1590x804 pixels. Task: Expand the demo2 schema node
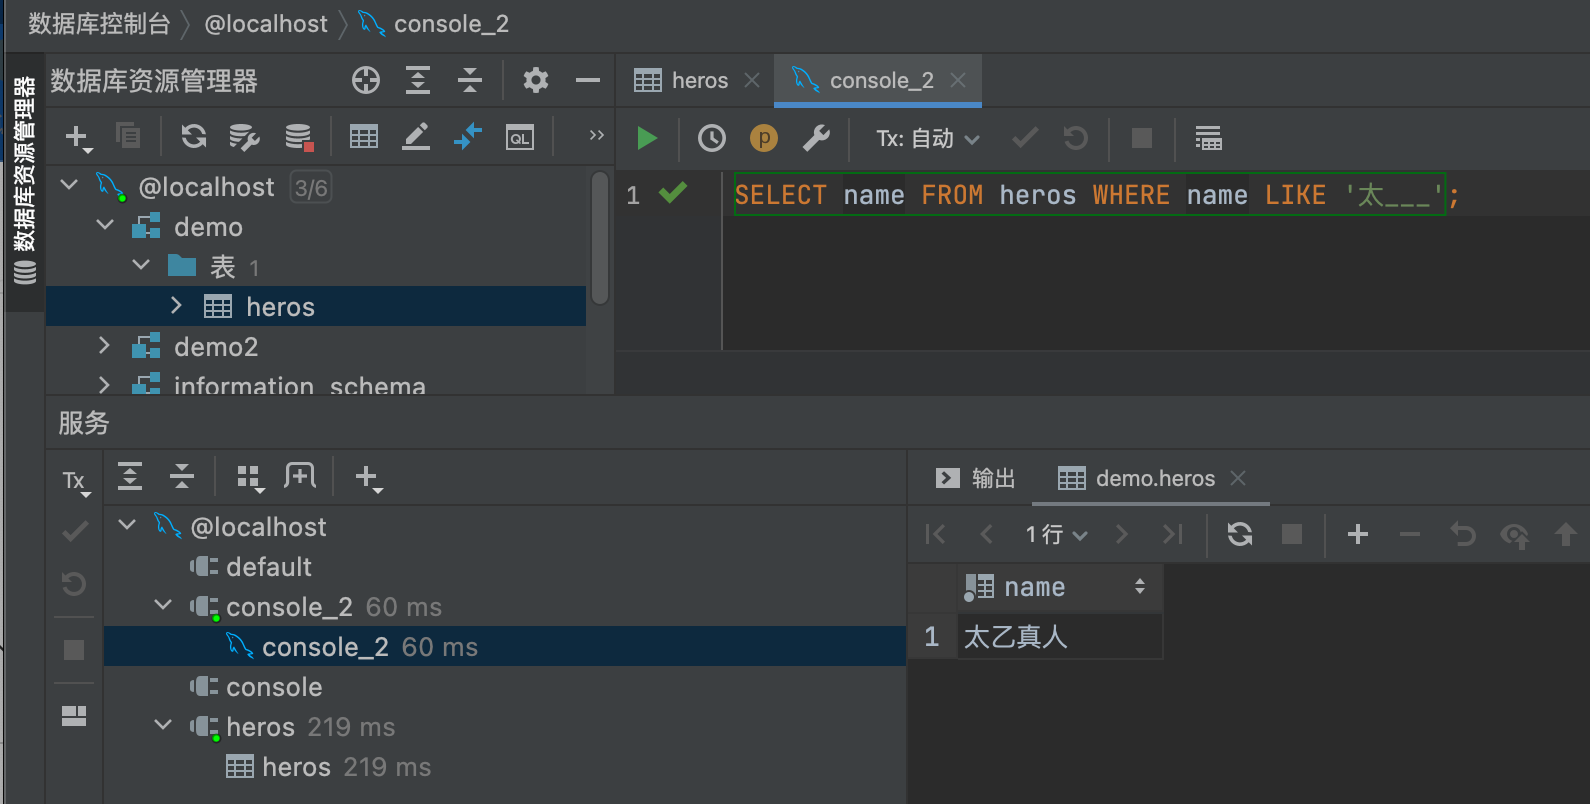click(x=104, y=345)
